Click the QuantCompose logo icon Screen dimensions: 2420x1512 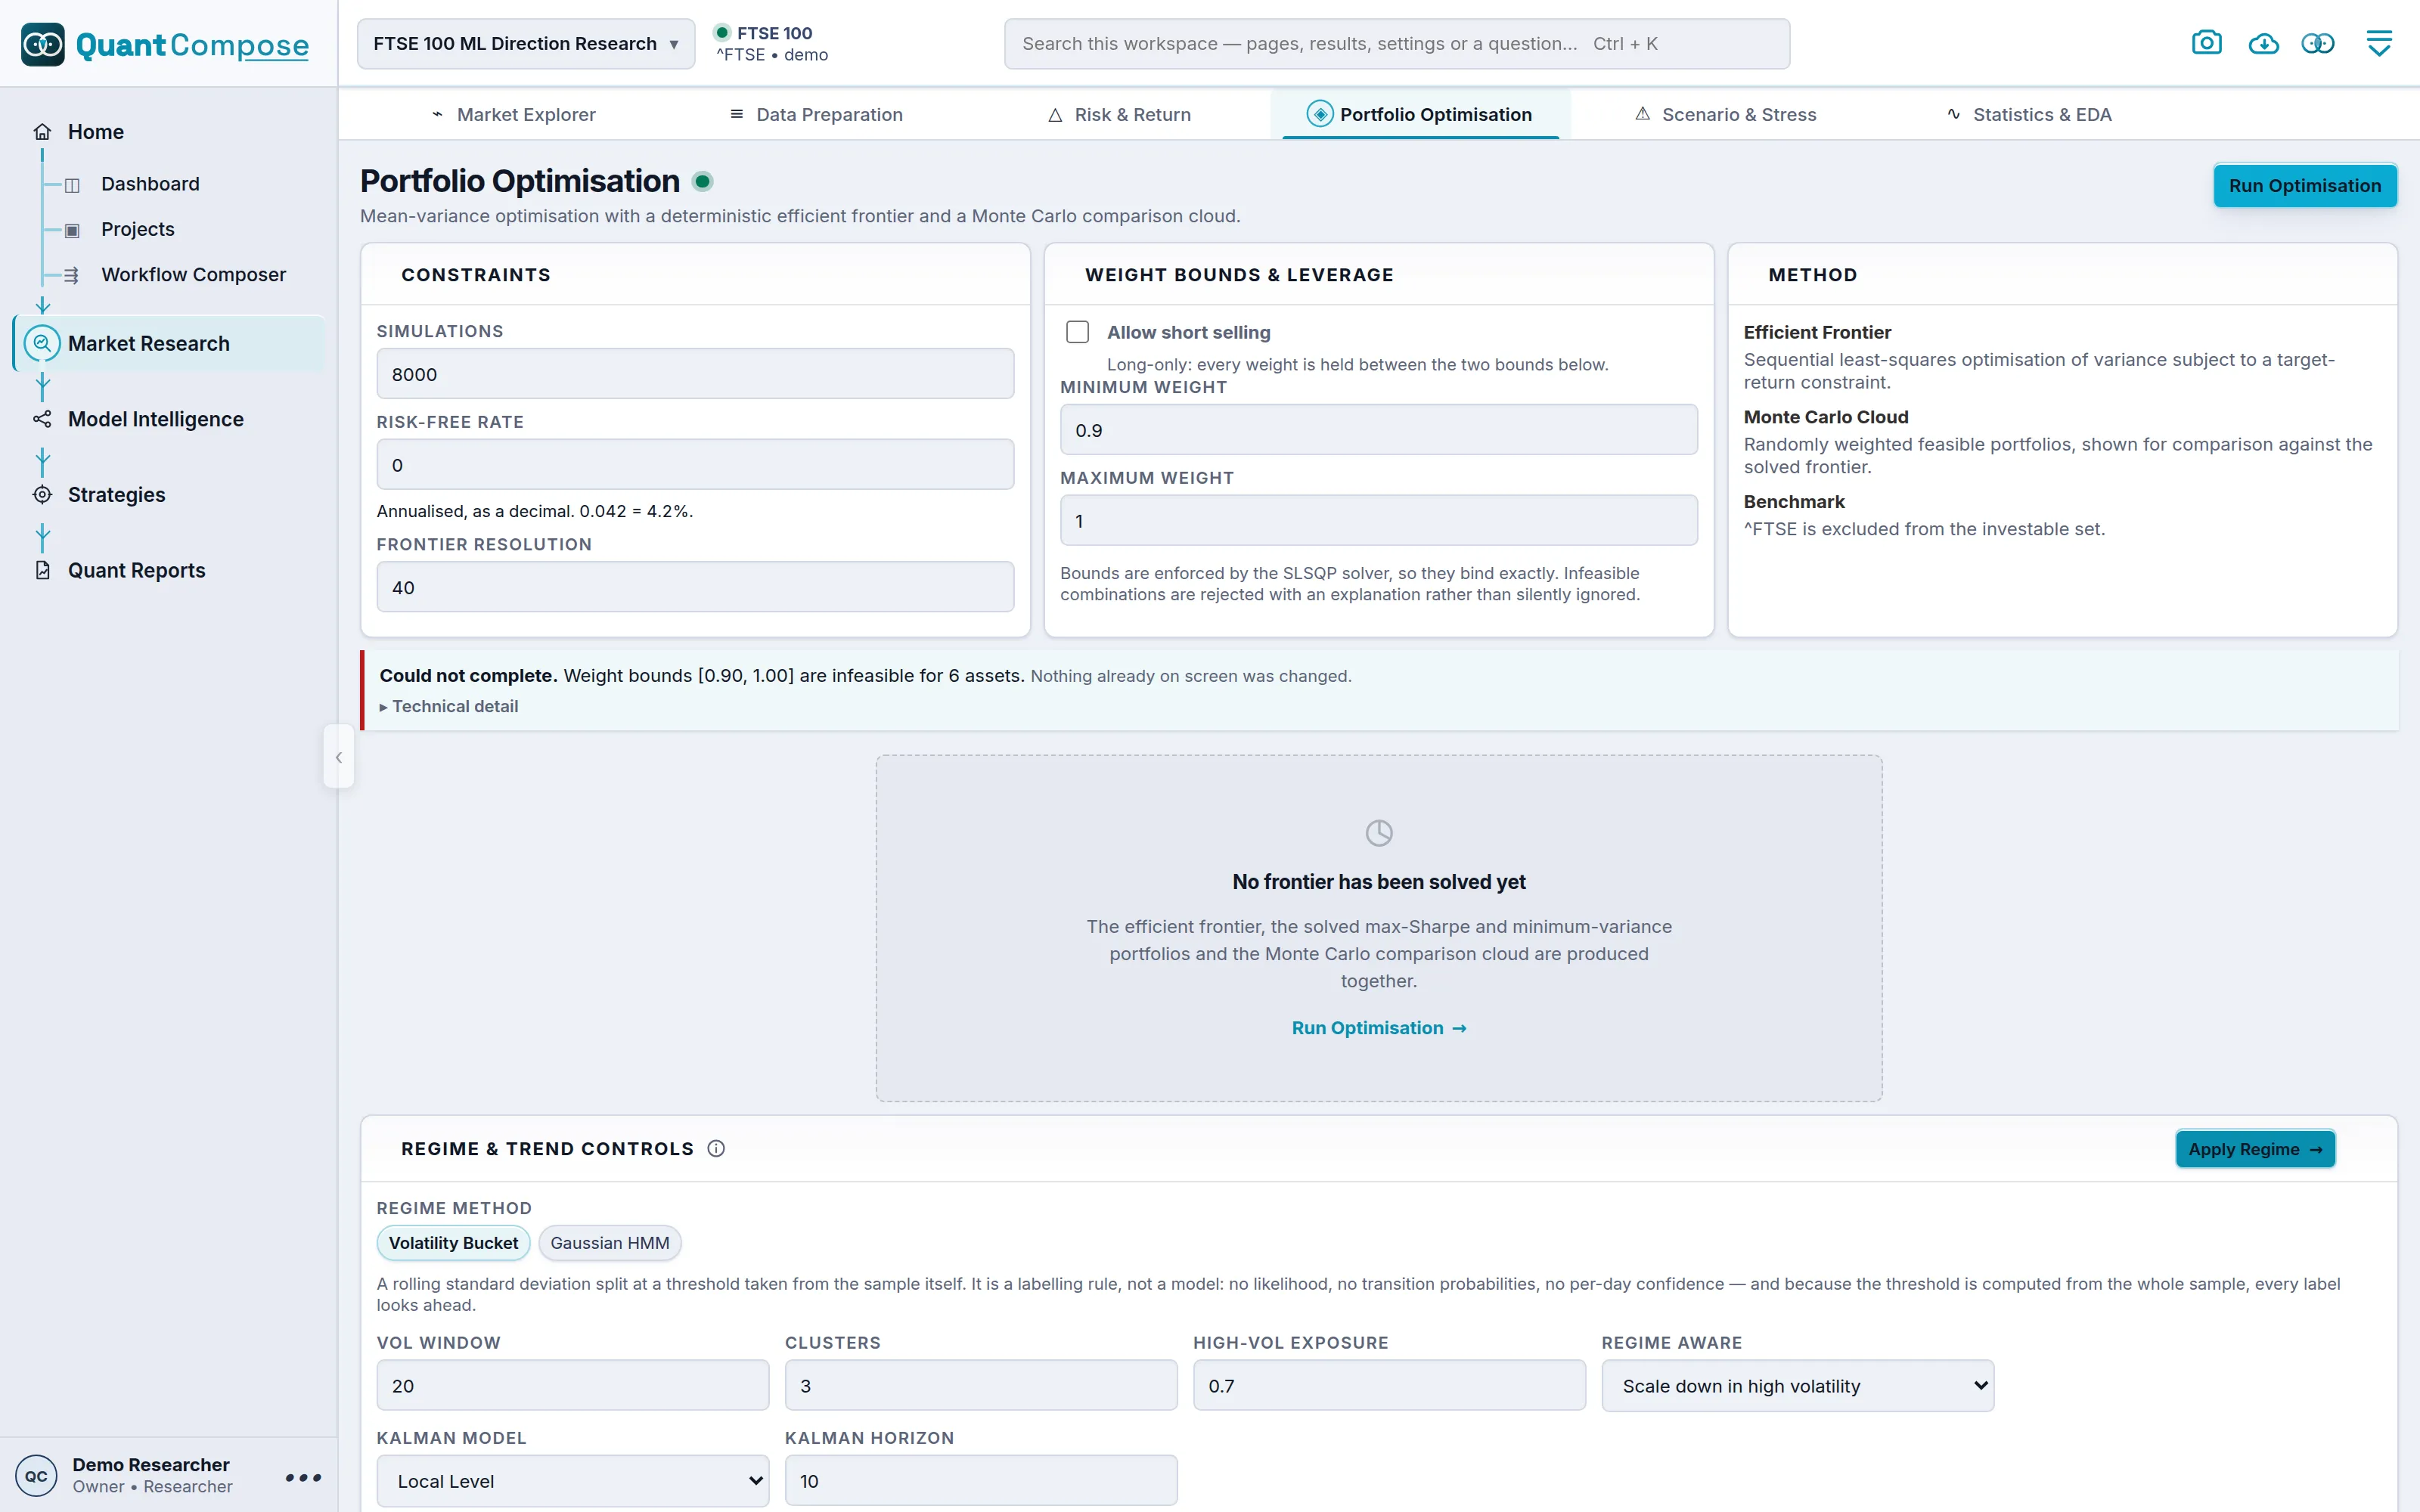[x=43, y=44]
